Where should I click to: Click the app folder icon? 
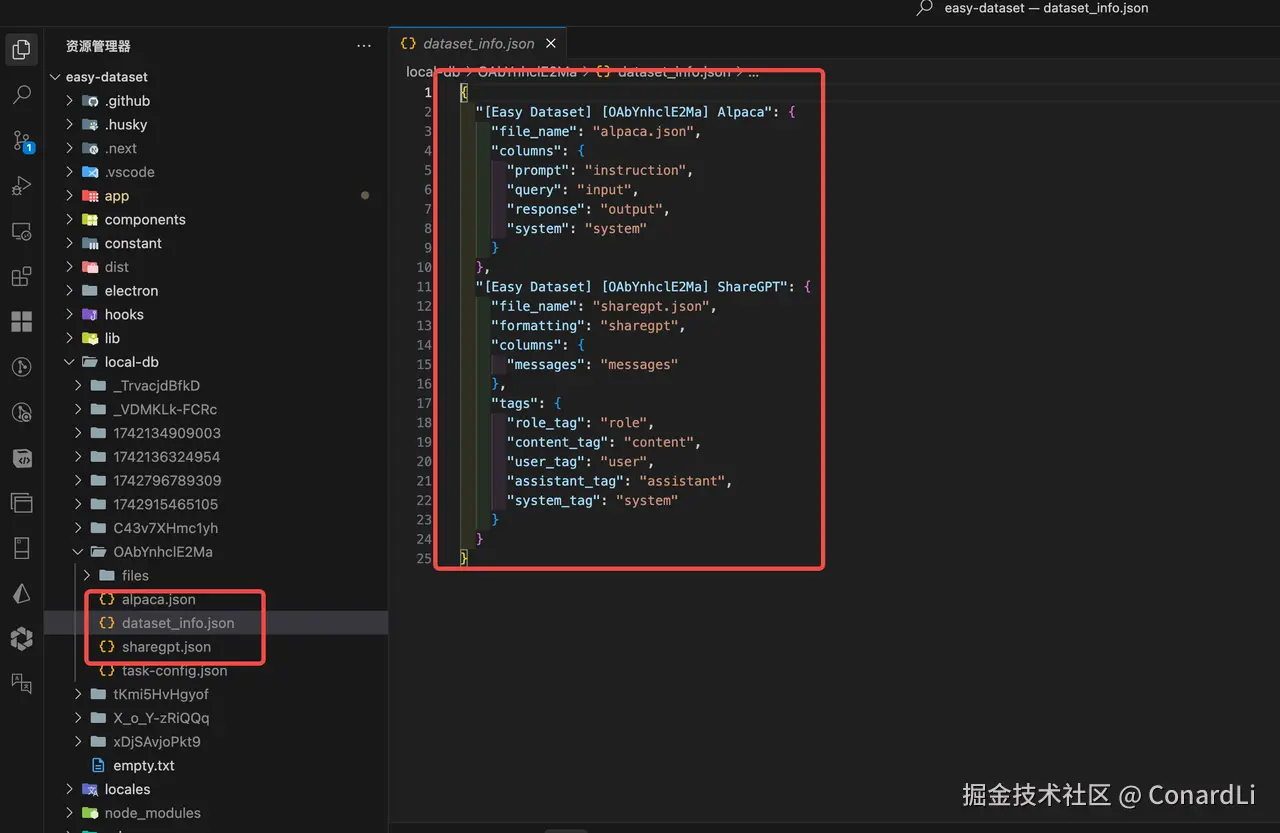[90, 196]
